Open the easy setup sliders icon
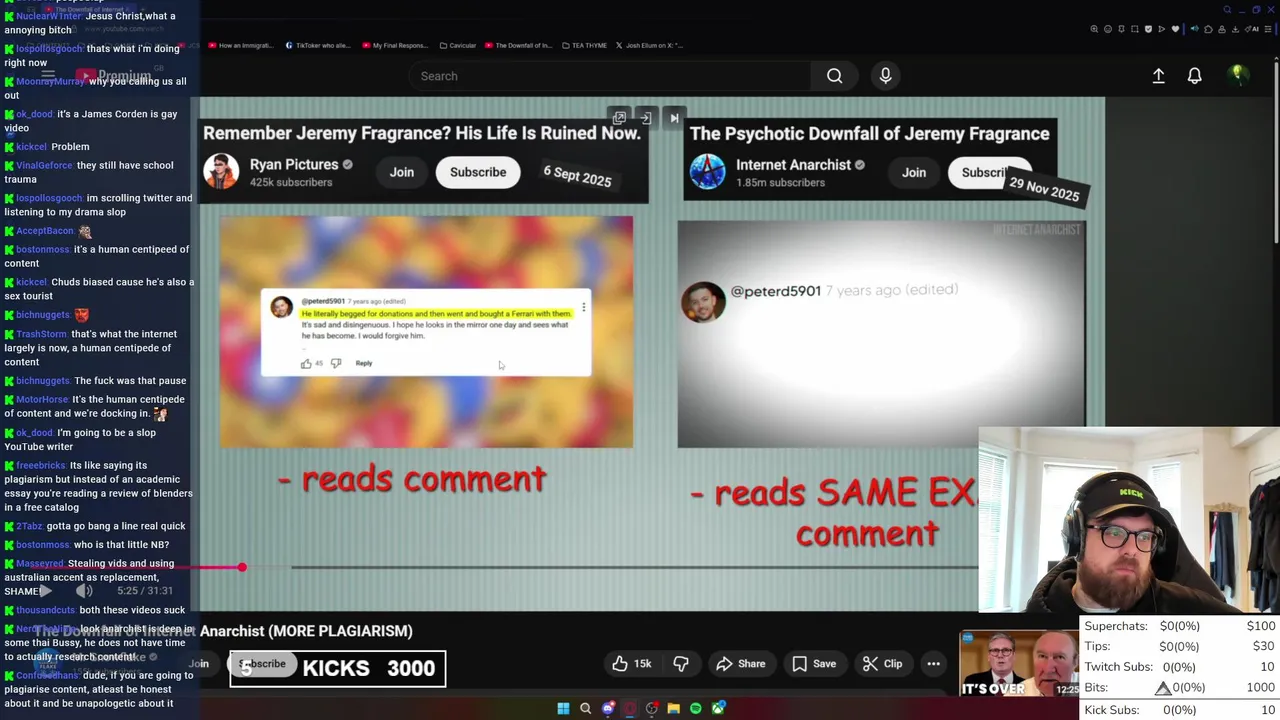Screen dimensions: 1280x720 [x=1268, y=29]
